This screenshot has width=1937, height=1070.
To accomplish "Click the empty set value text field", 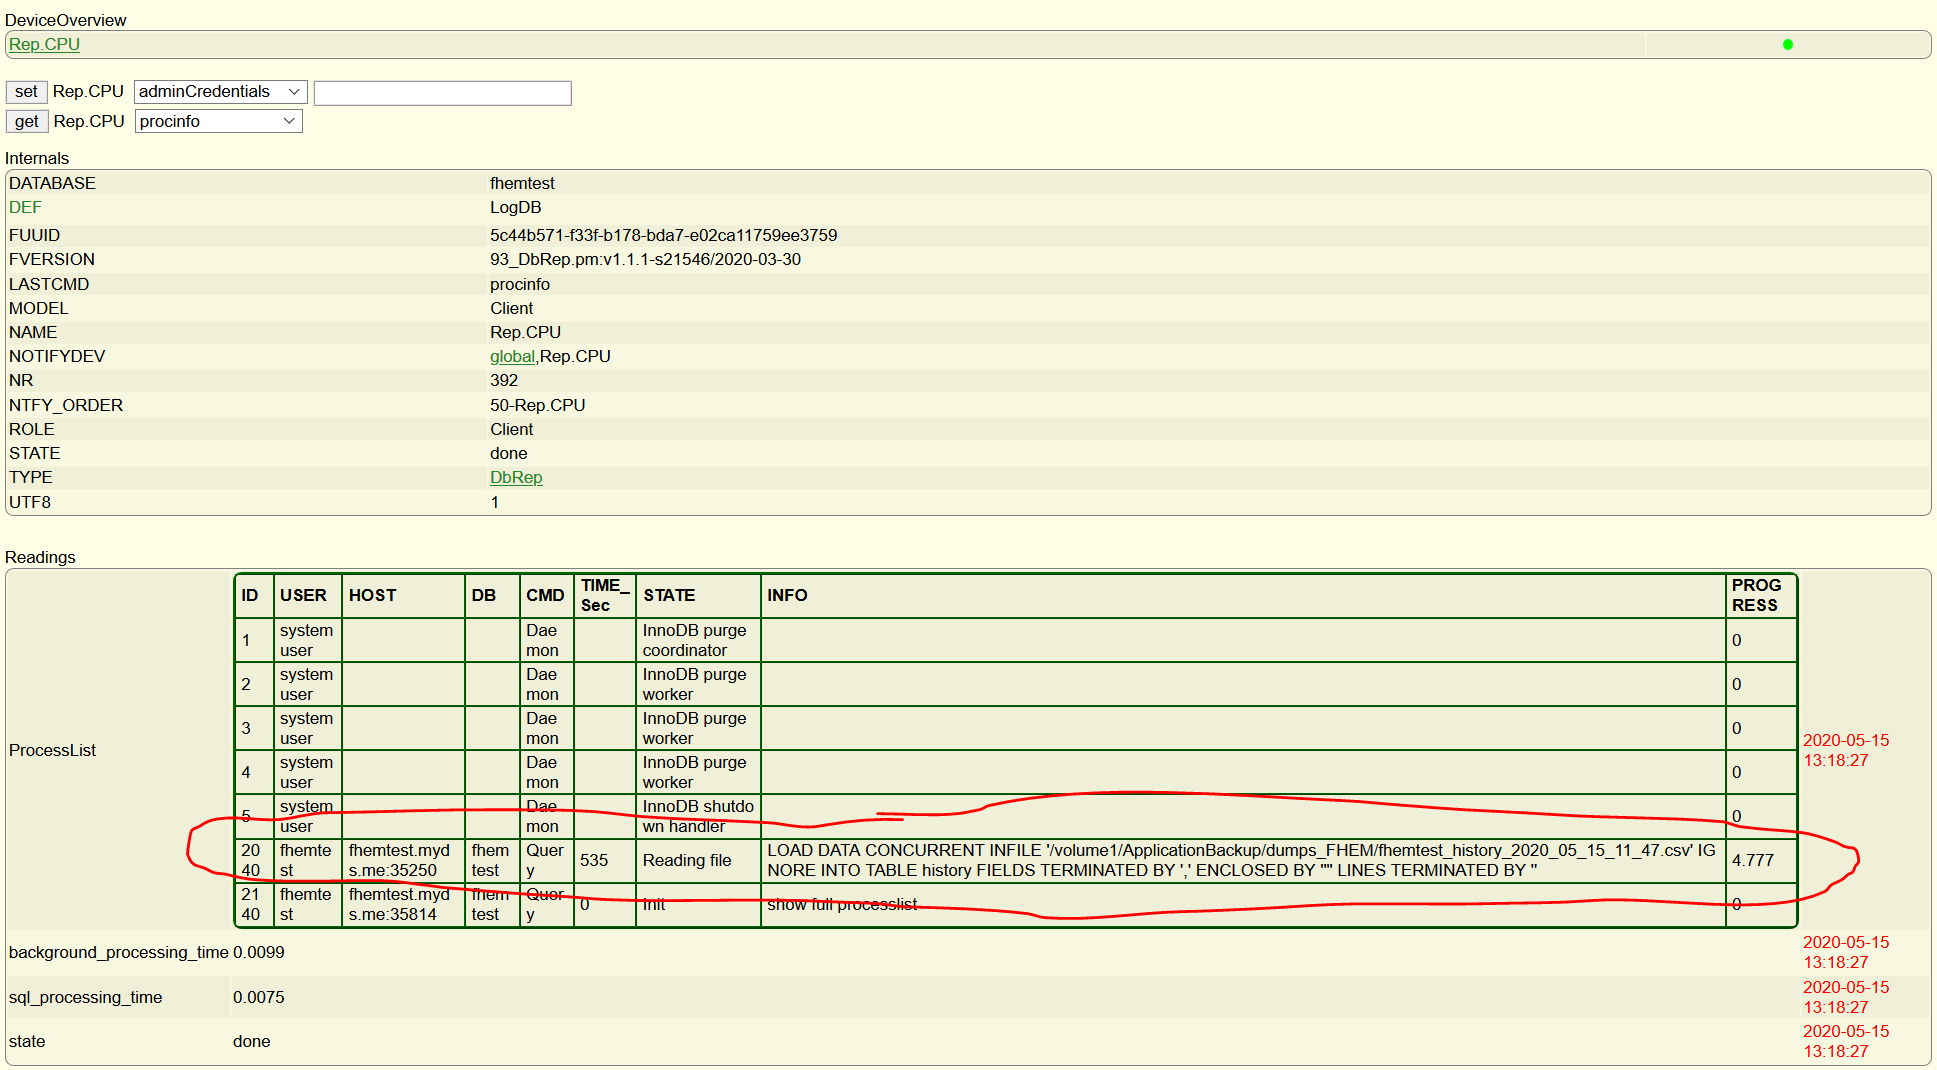I will click(x=442, y=93).
